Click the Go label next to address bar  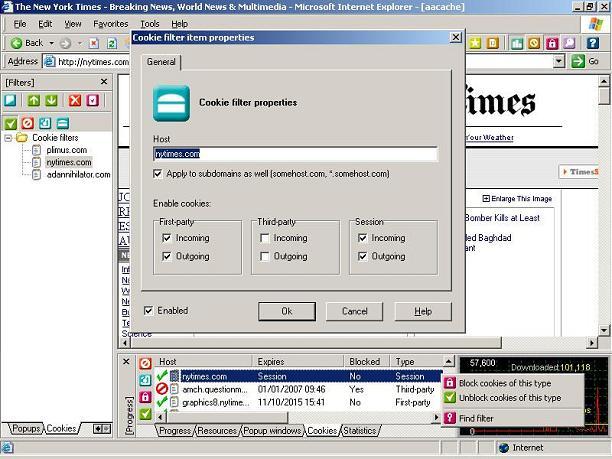tap(594, 61)
